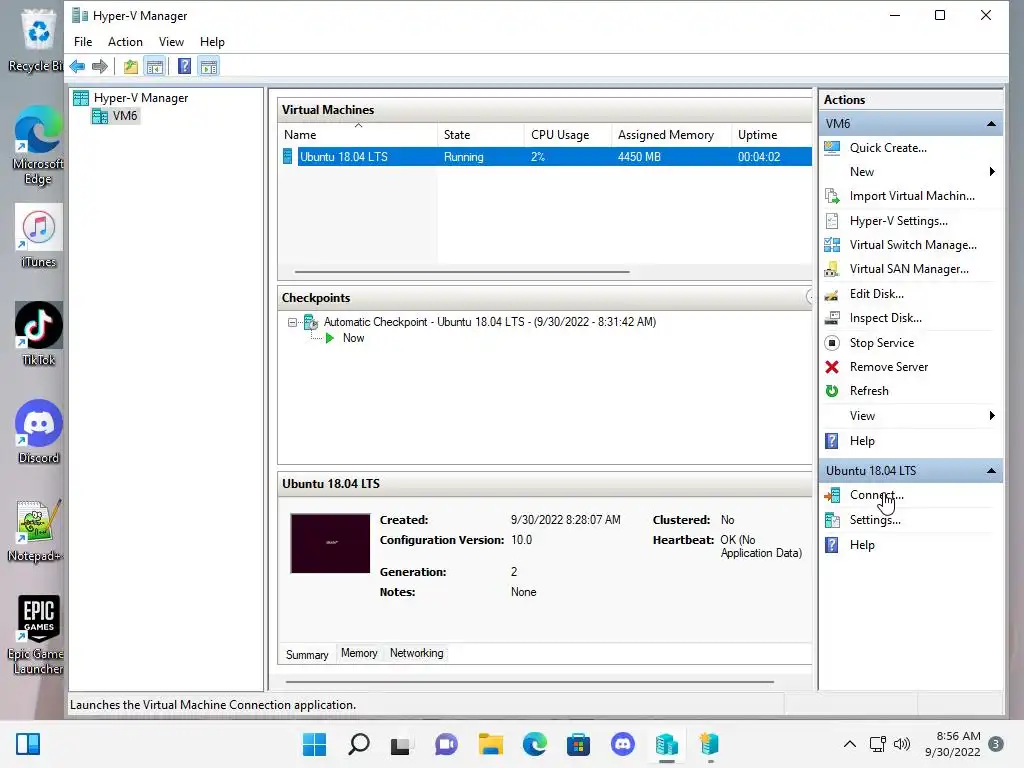Click the Virtual SAN Manager icon

(x=832, y=269)
